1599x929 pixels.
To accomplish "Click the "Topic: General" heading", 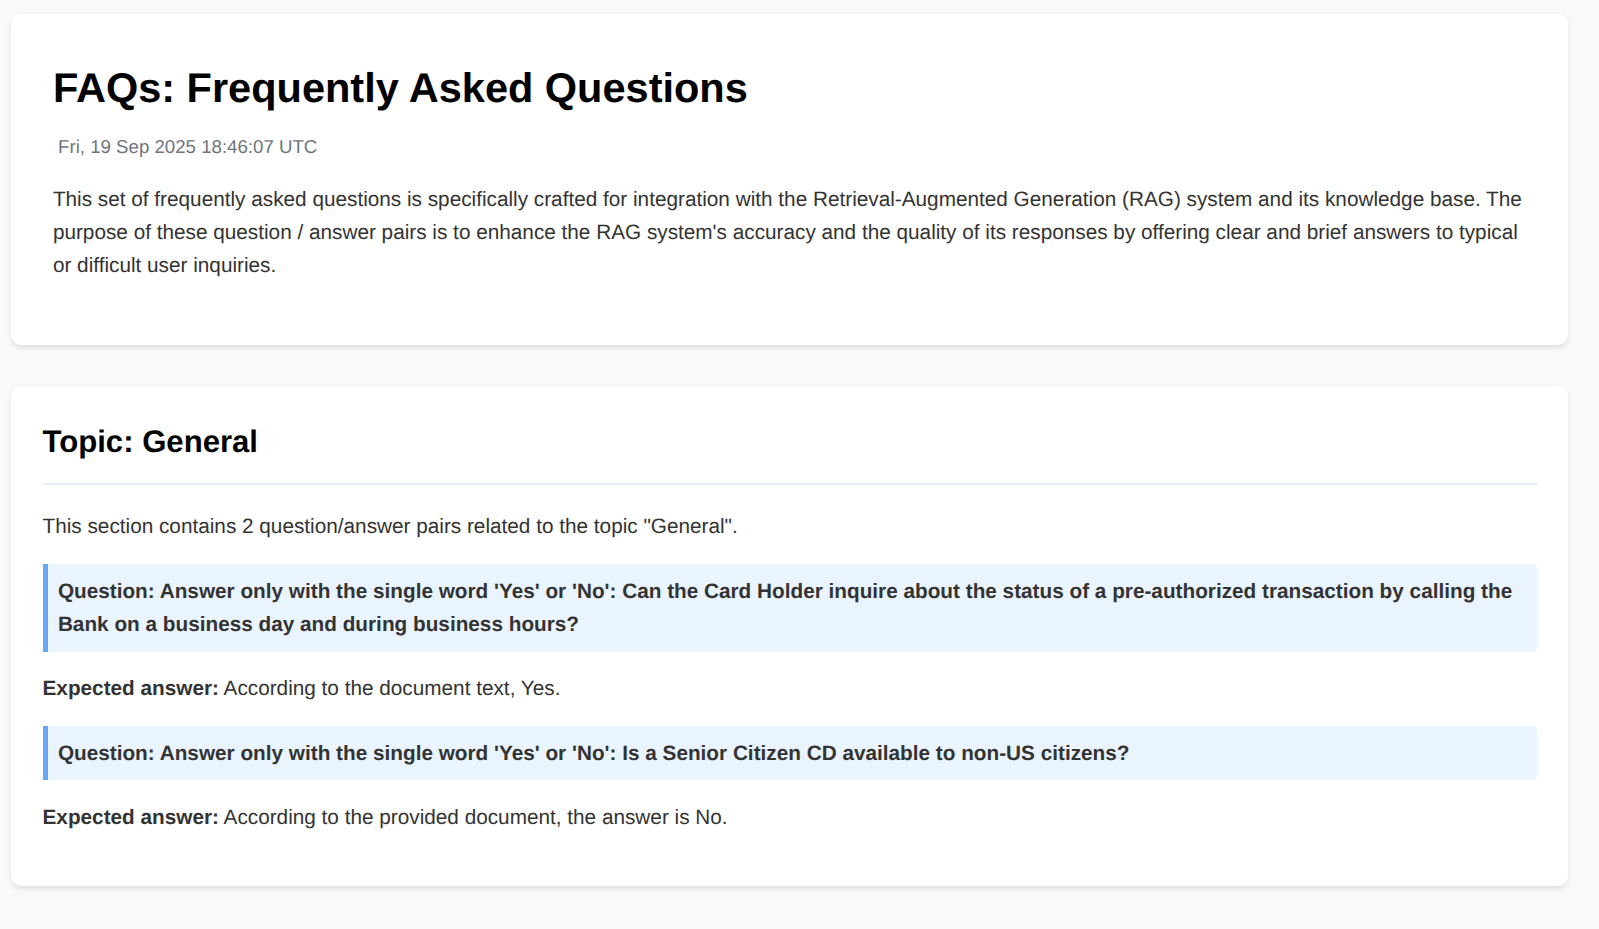I will [x=150, y=441].
